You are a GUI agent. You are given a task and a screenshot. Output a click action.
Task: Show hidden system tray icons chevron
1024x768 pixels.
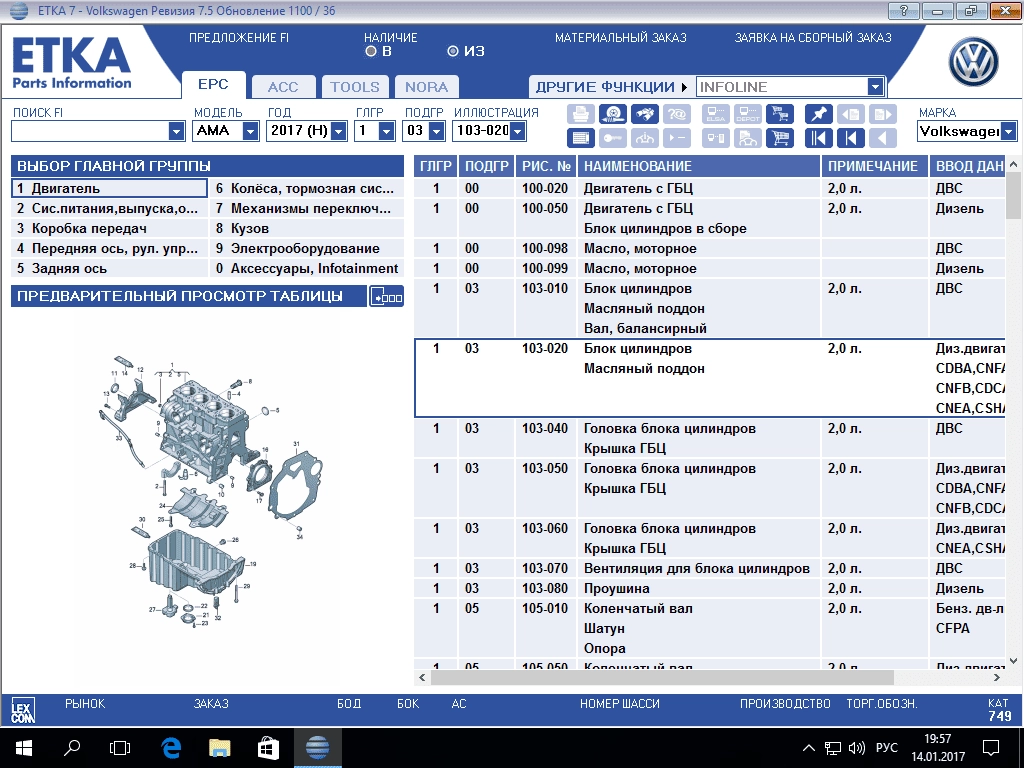808,748
